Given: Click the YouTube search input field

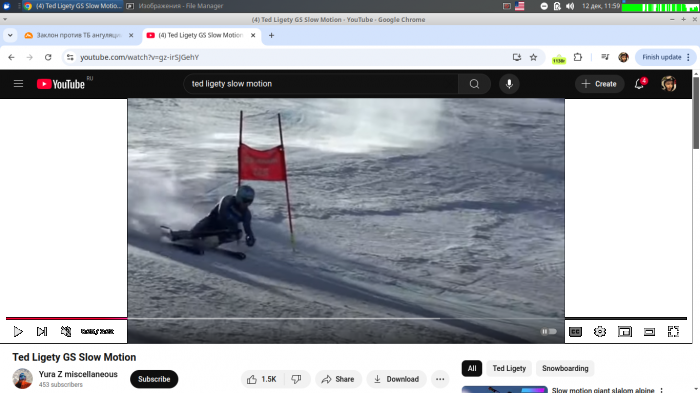Looking at the screenshot, I should [x=321, y=84].
